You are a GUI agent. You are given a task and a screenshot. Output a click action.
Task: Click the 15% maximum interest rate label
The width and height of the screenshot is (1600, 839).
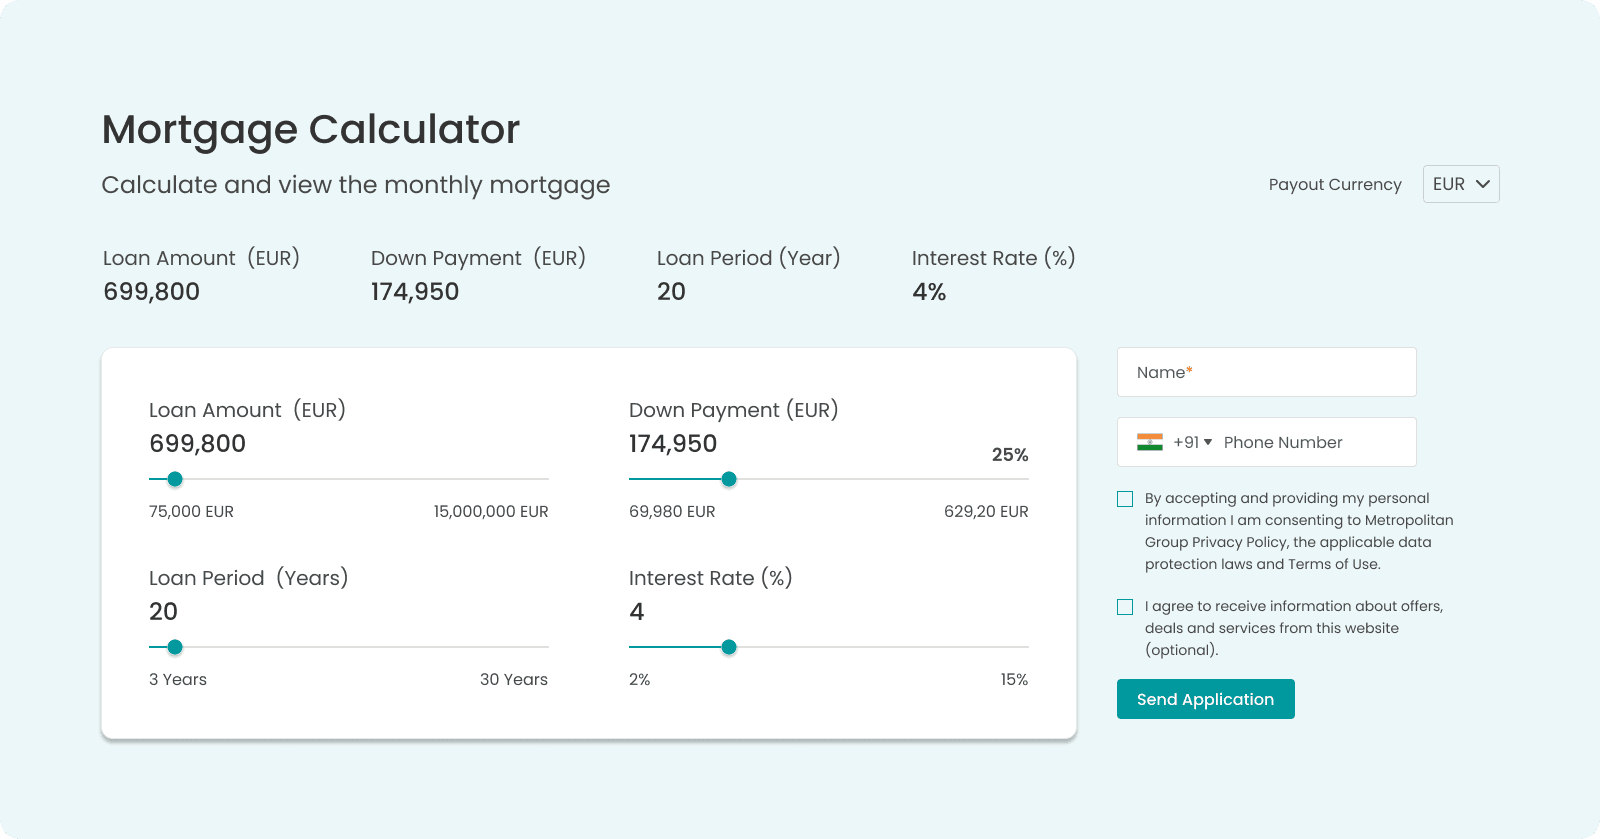[x=1013, y=680]
